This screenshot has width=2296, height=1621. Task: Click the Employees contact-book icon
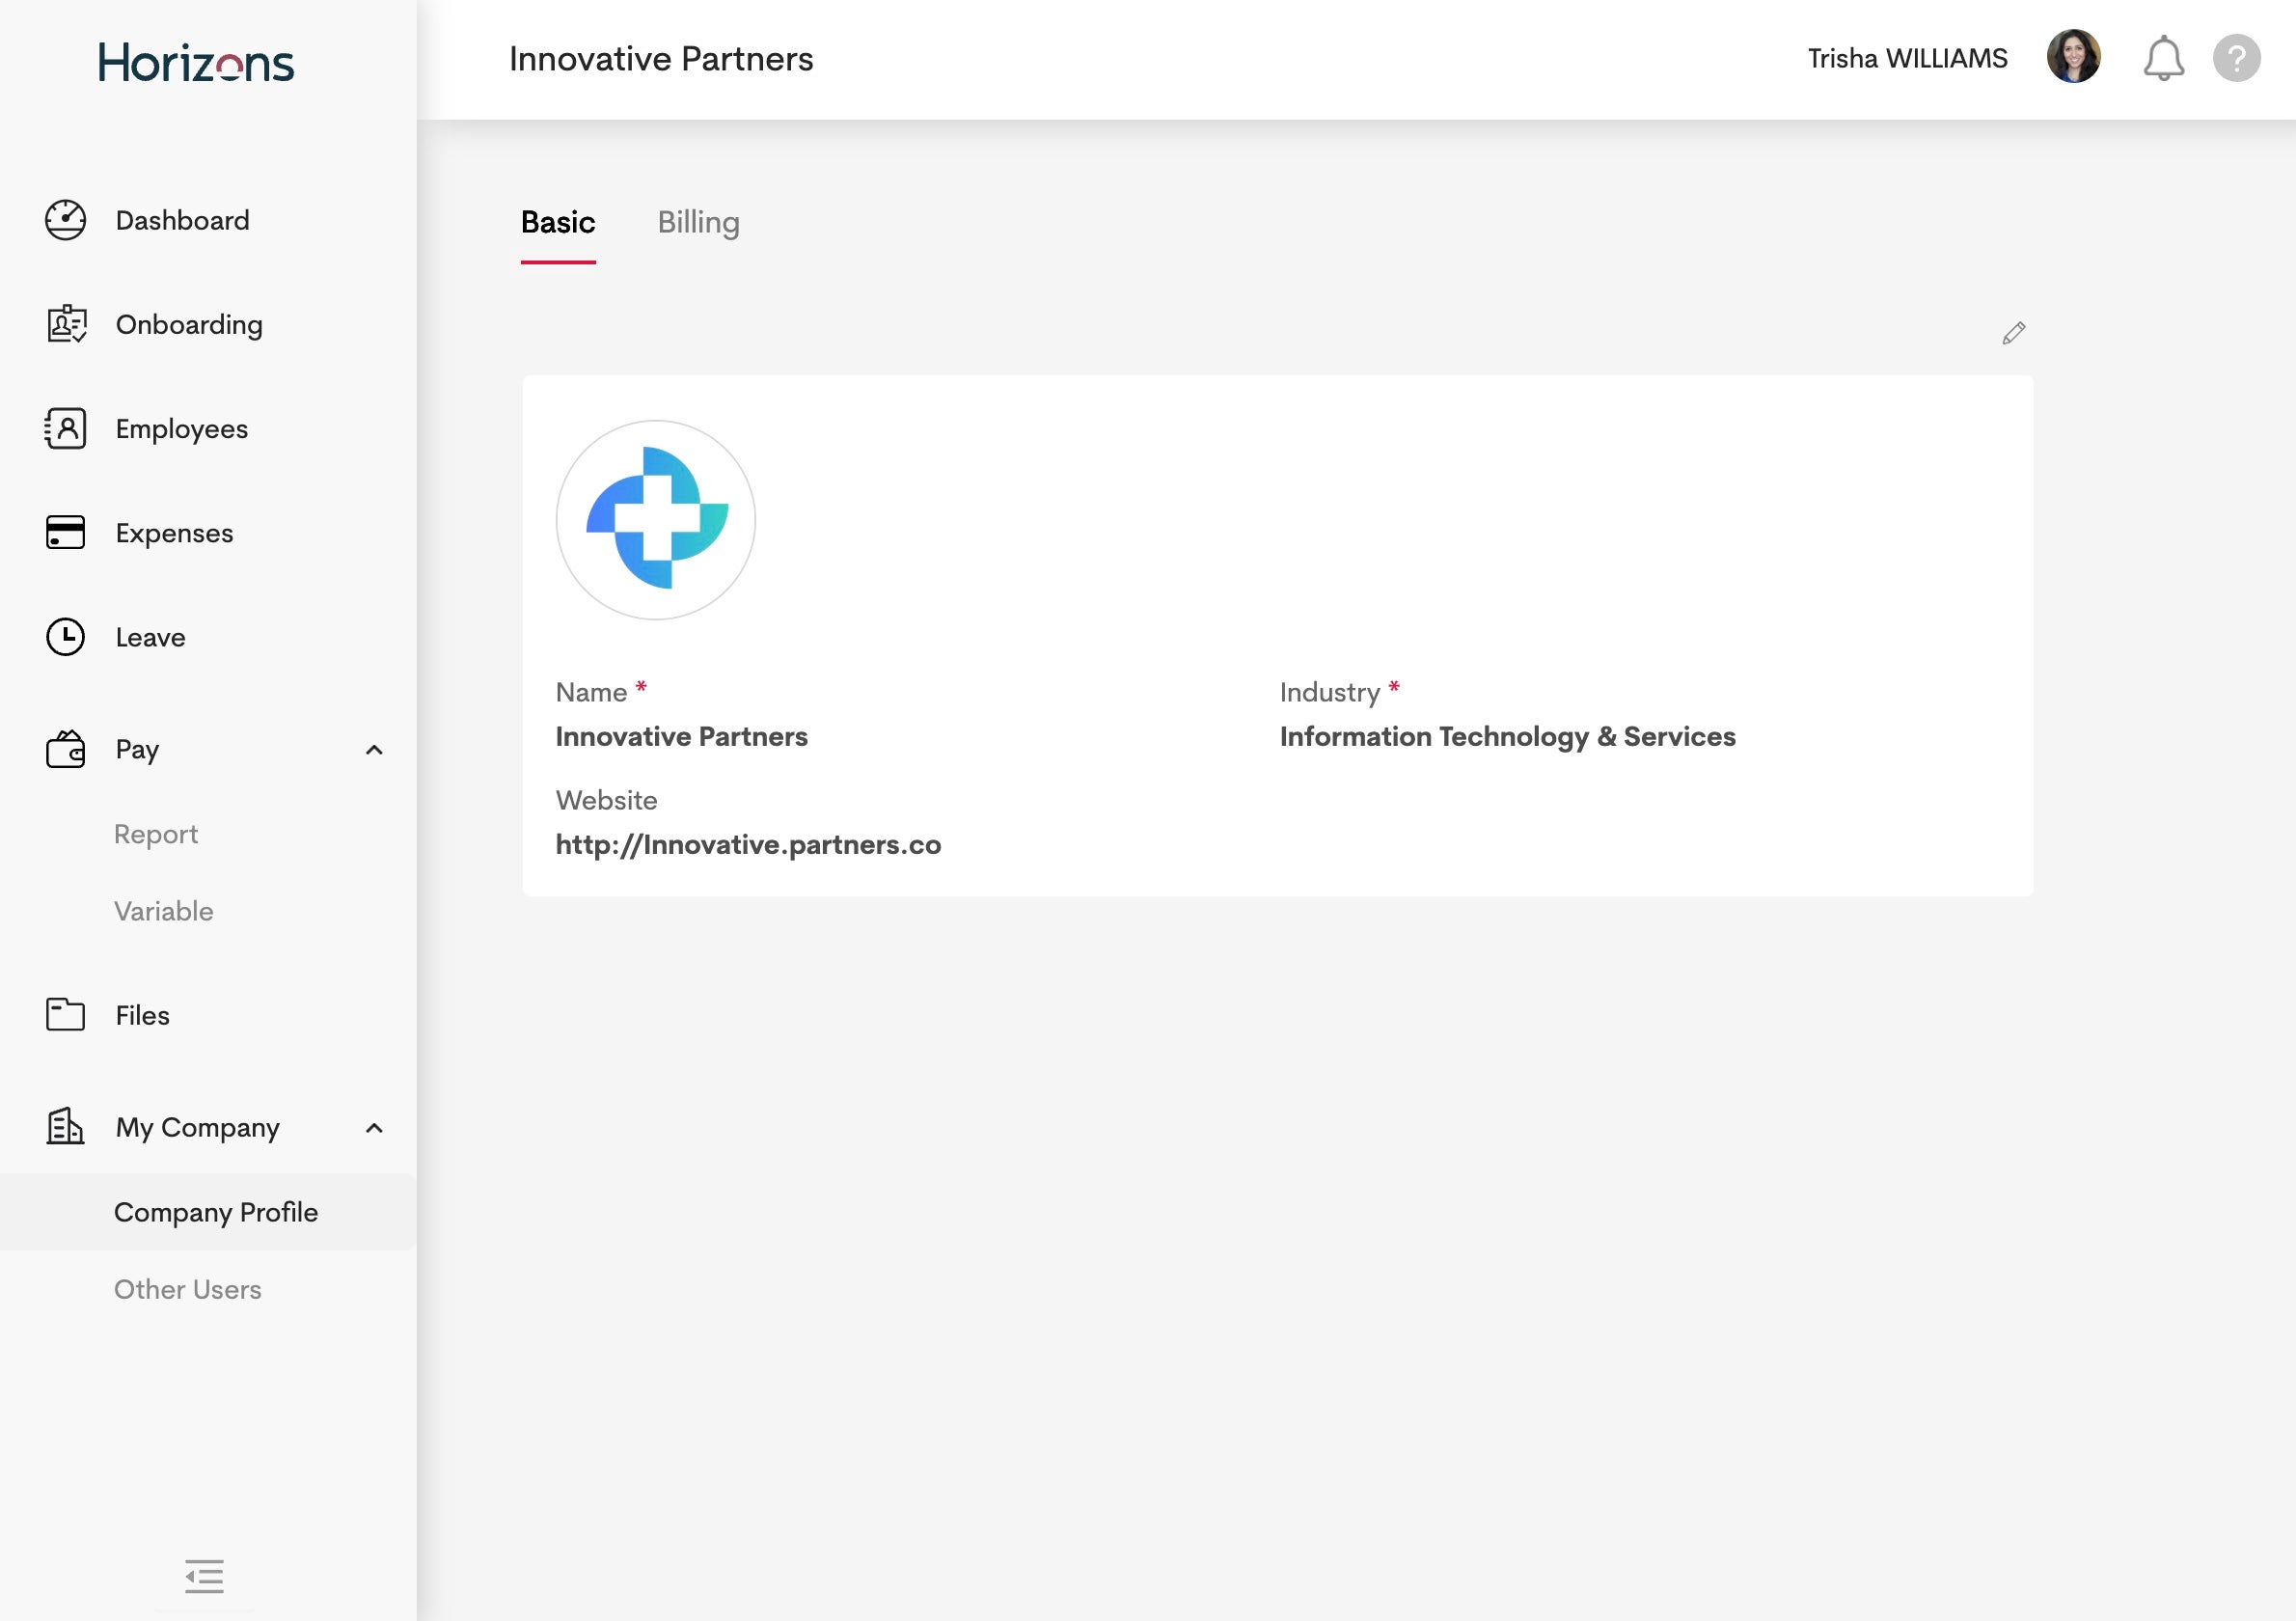[66, 428]
